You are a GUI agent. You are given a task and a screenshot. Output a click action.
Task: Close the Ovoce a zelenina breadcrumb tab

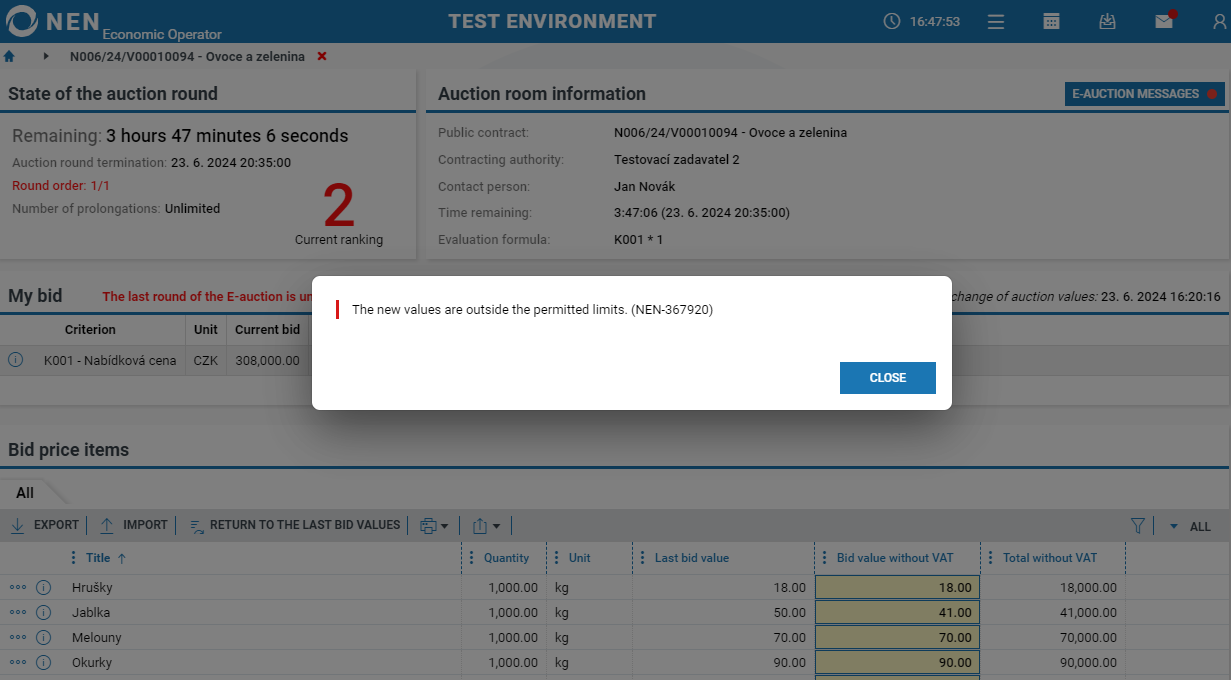[322, 57]
